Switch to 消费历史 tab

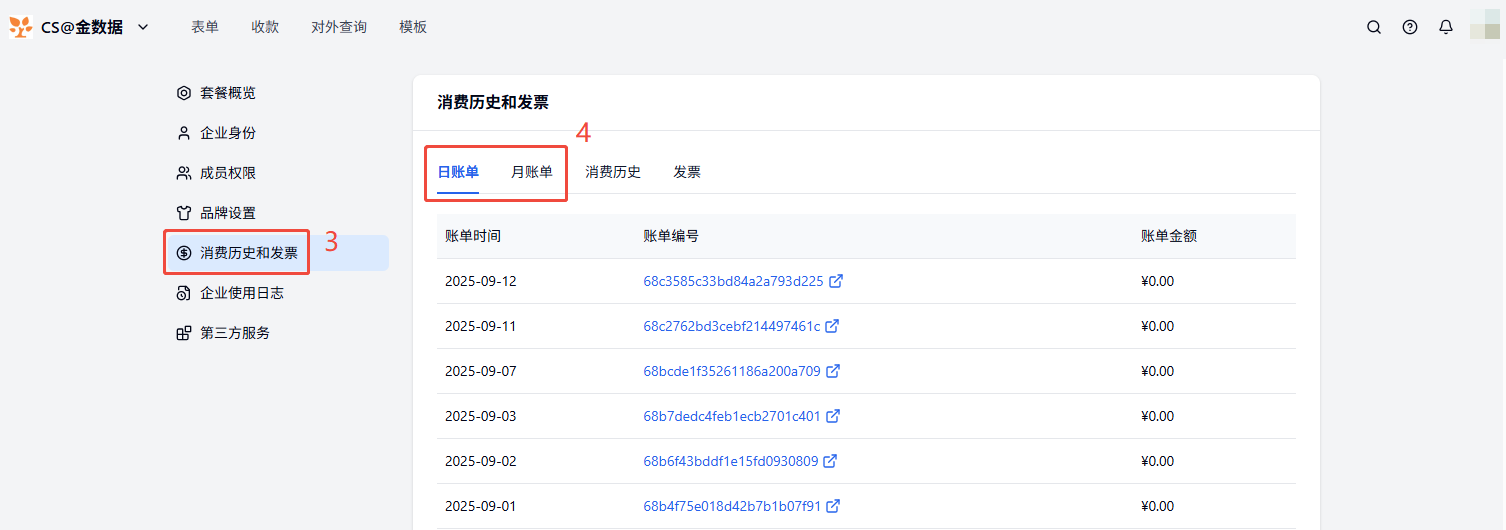point(613,172)
